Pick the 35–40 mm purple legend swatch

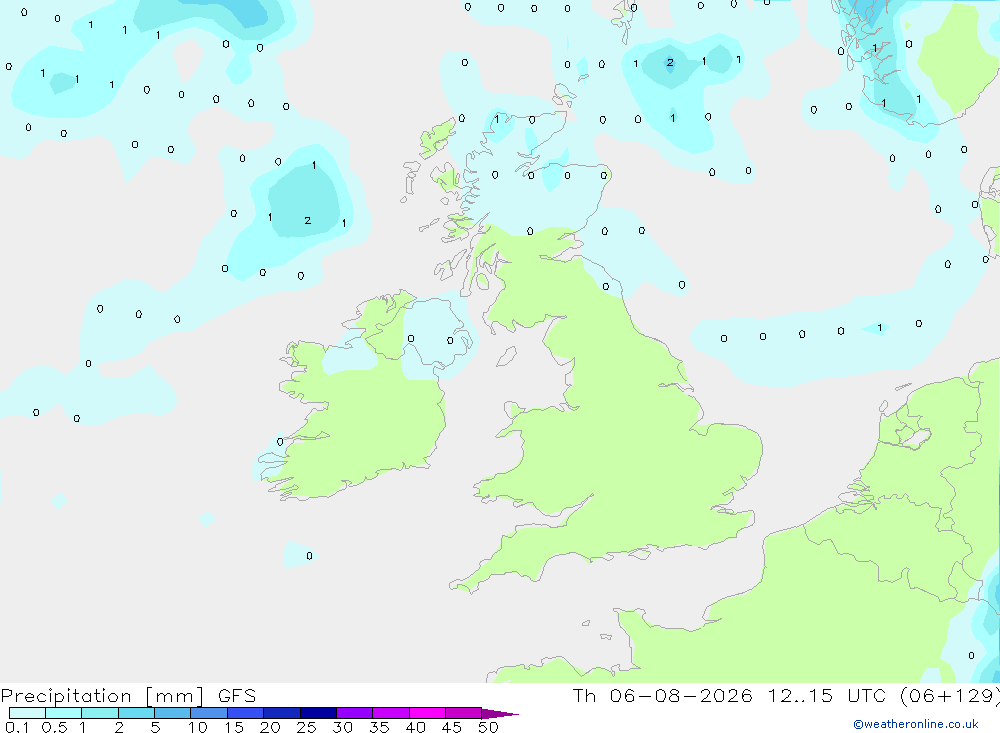click(390, 713)
